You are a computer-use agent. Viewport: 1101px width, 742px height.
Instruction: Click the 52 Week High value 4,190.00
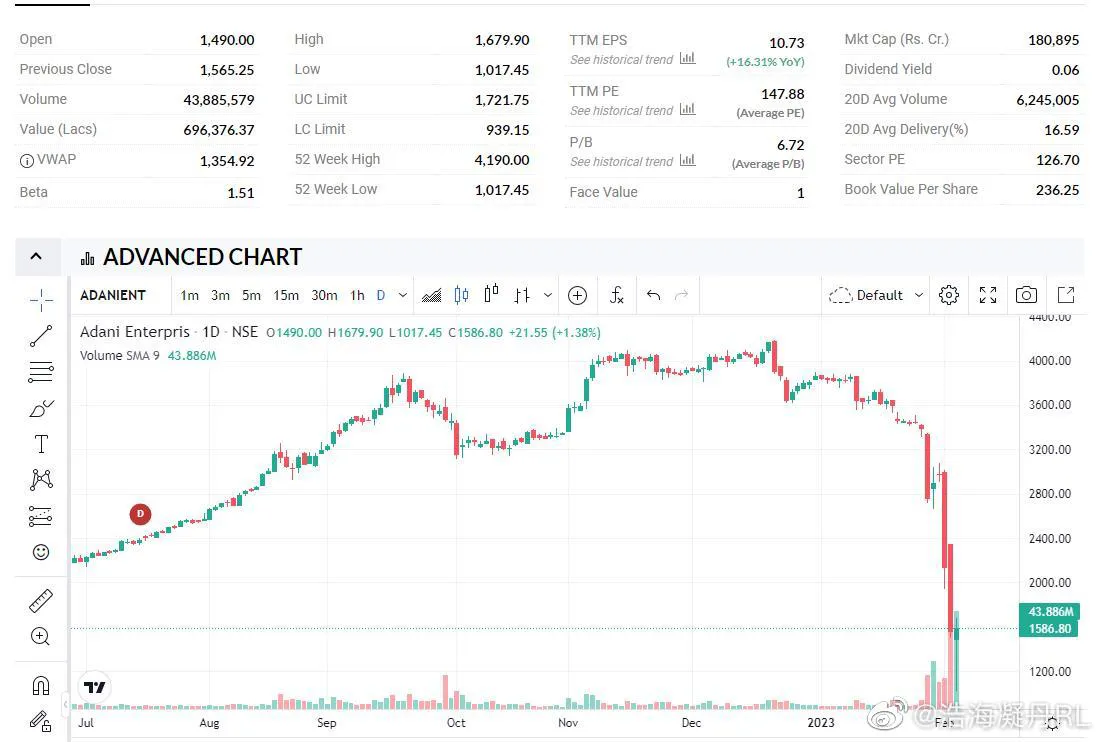(501, 160)
